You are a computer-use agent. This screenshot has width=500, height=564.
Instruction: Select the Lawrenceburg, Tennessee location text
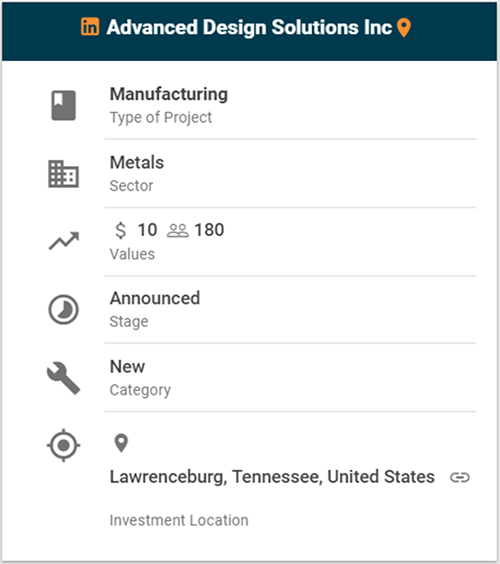coord(272,477)
